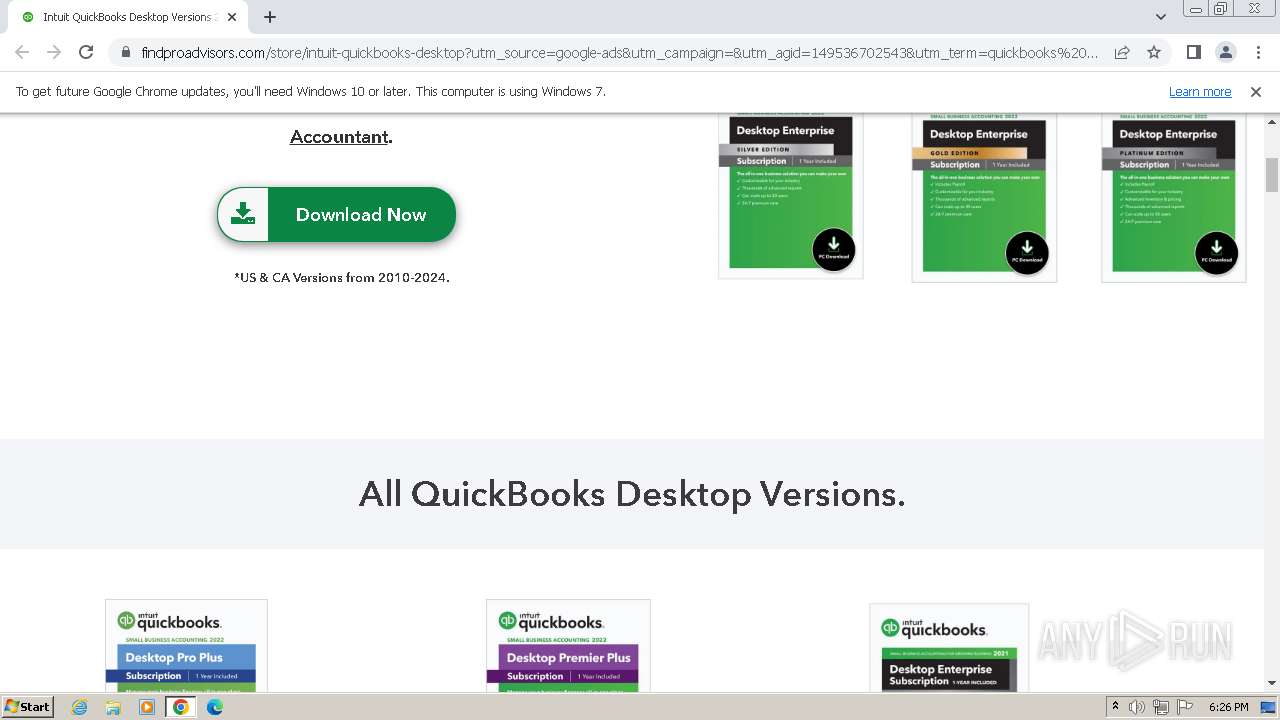Screen dimensions: 1280x720
Task: Open the Desktop Premier Plus product card
Action: (x=568, y=645)
